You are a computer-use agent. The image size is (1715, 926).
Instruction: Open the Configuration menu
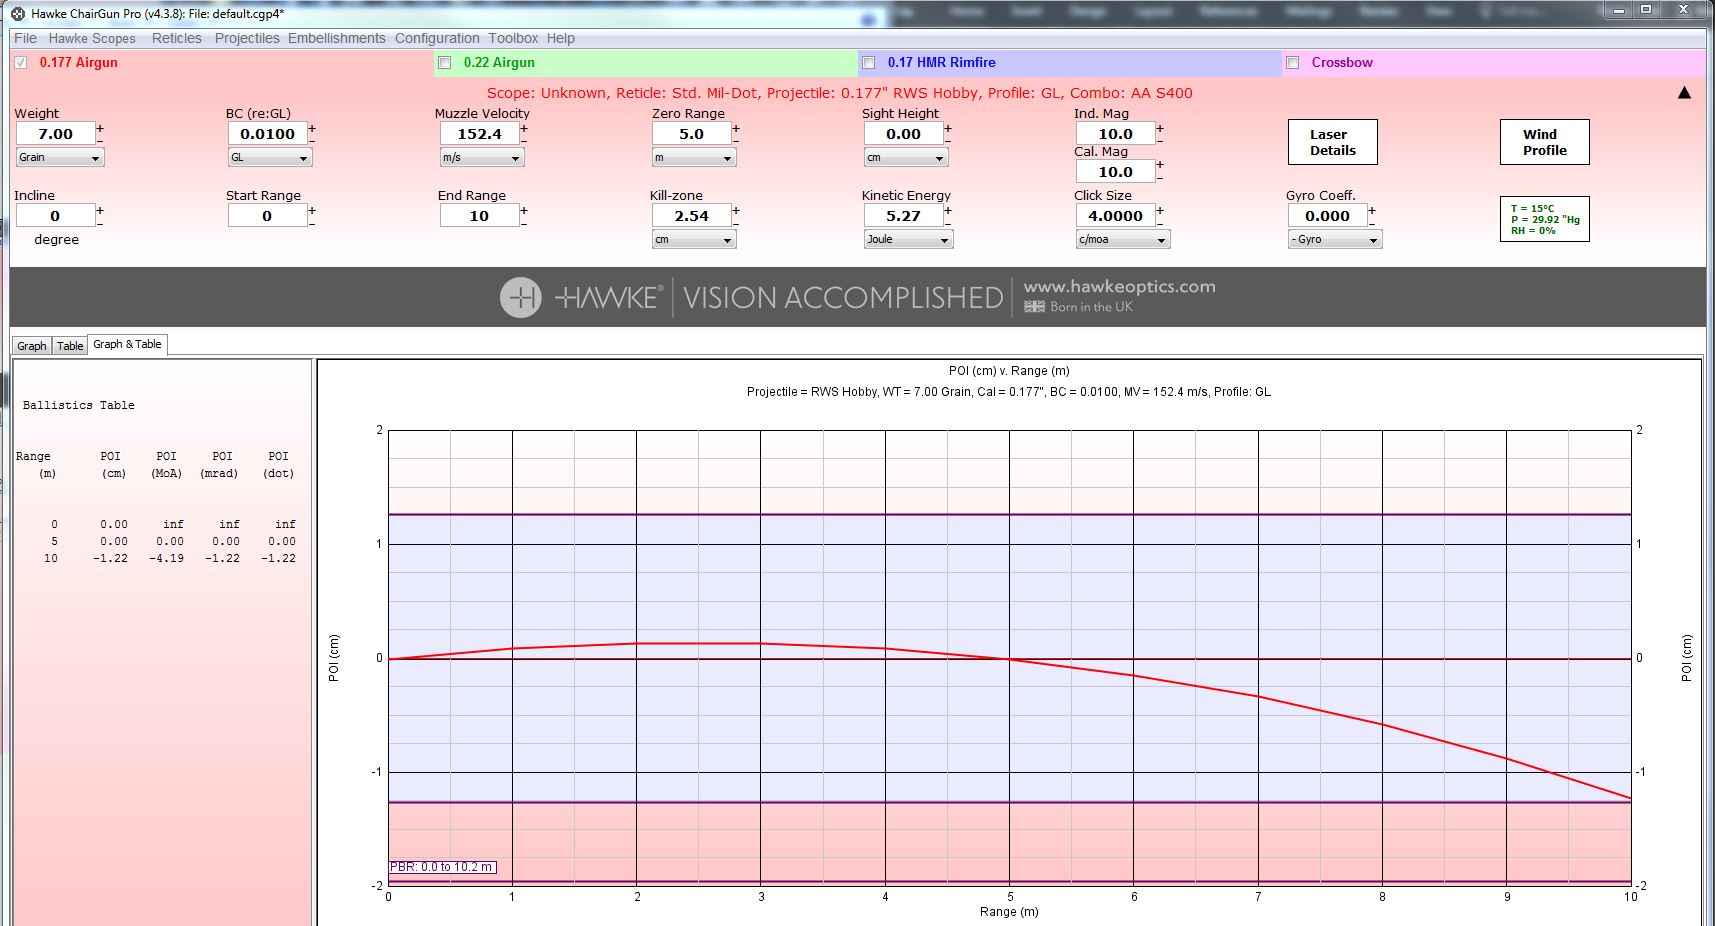437,38
